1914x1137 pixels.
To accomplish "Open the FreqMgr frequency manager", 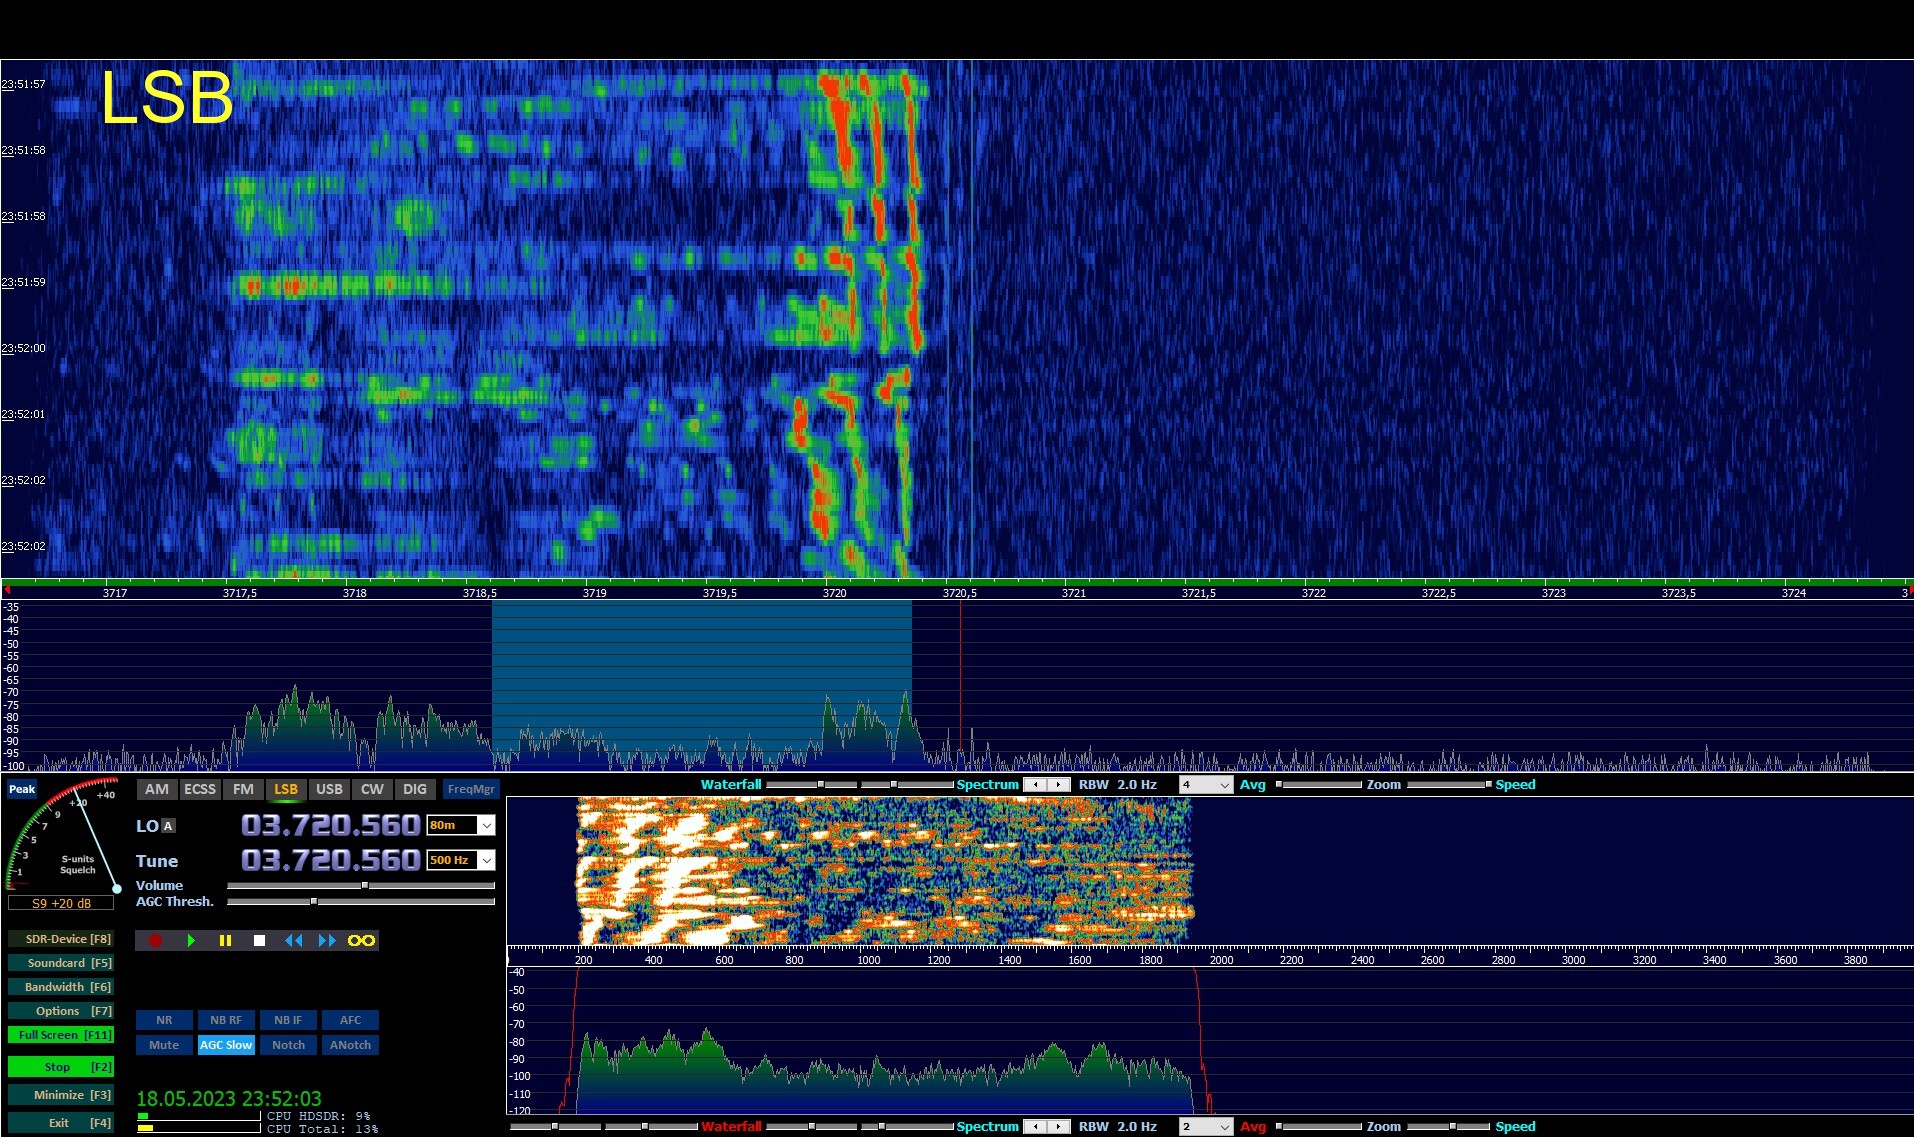I will click(471, 789).
